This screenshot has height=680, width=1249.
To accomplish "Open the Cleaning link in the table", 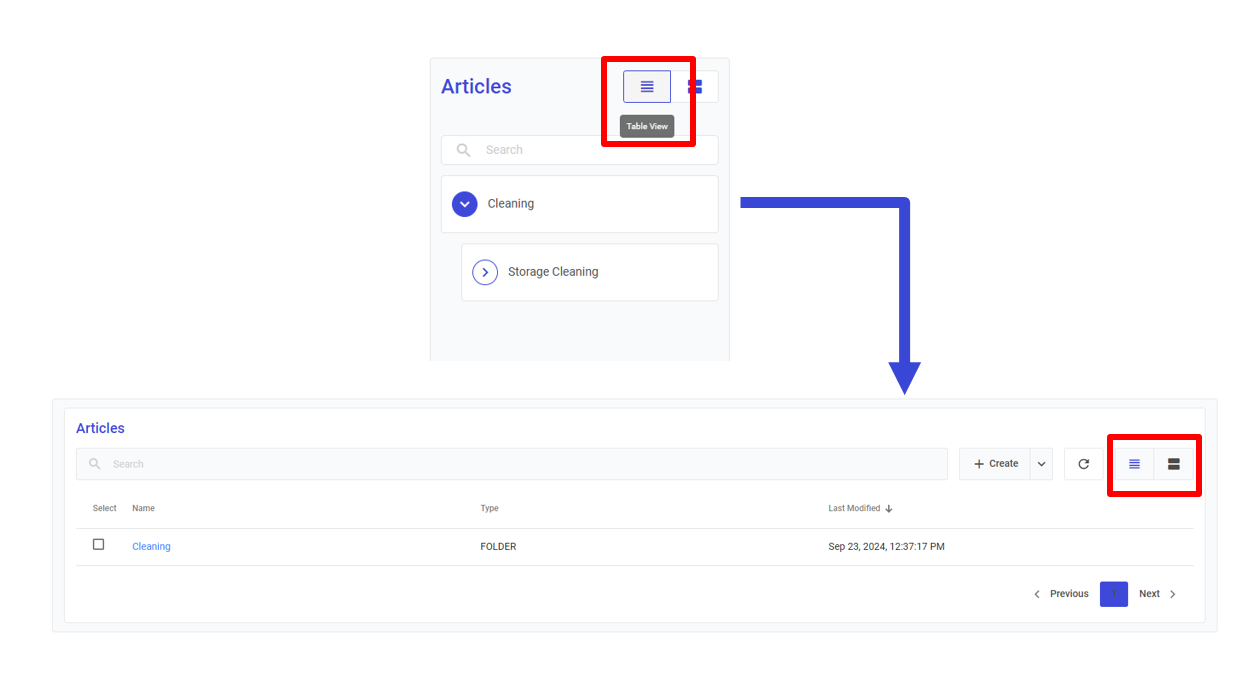I will tap(151, 547).
